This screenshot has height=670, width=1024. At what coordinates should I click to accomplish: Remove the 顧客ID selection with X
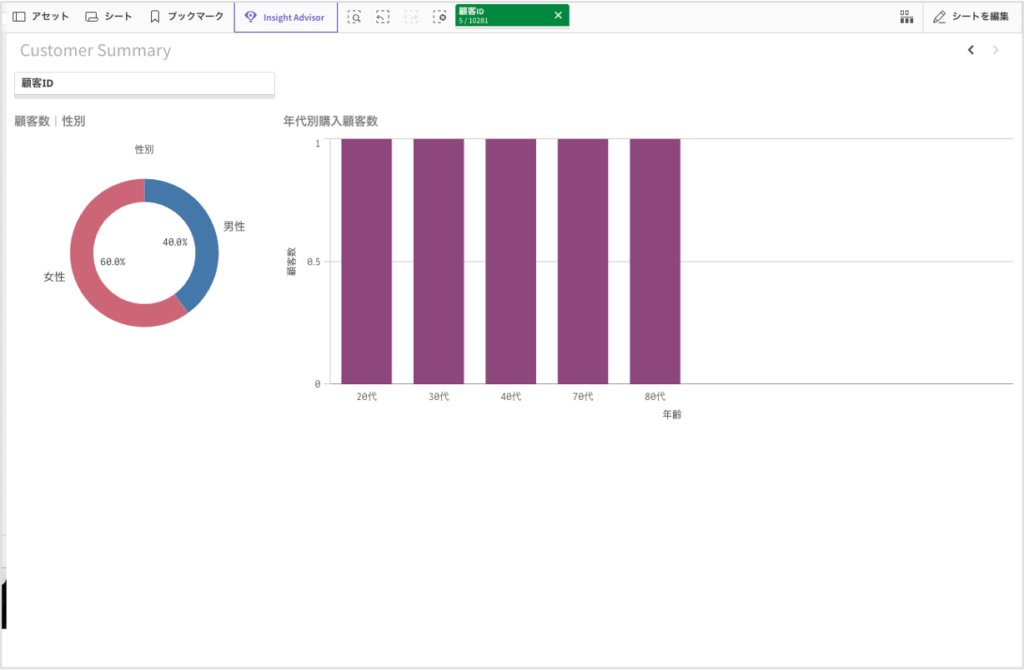pyautogui.click(x=558, y=16)
